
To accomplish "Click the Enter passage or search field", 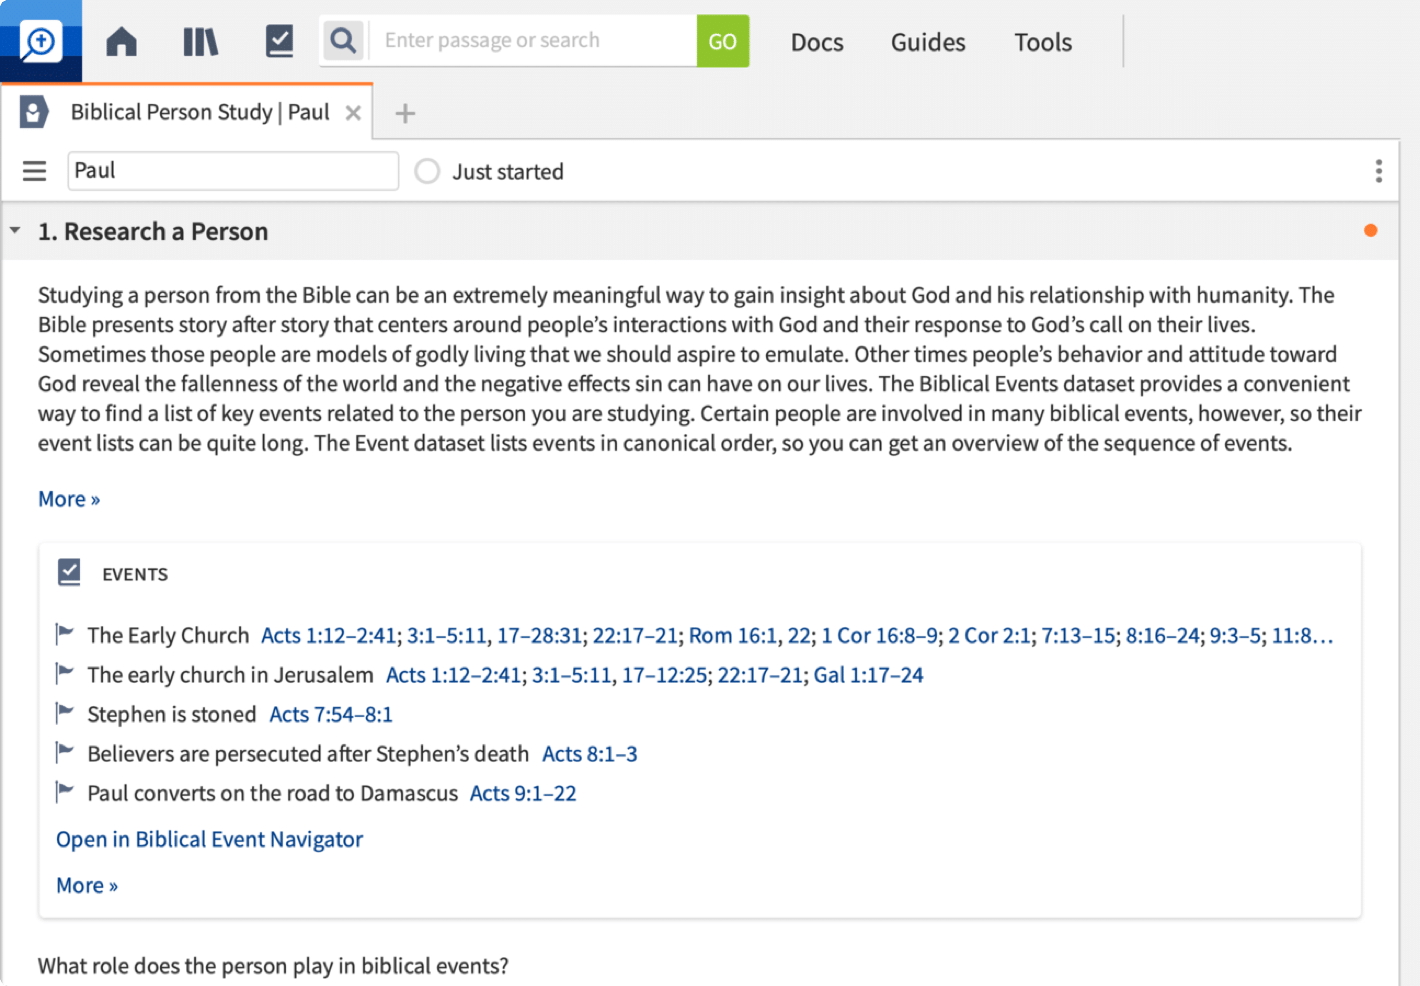I will click(x=533, y=41).
